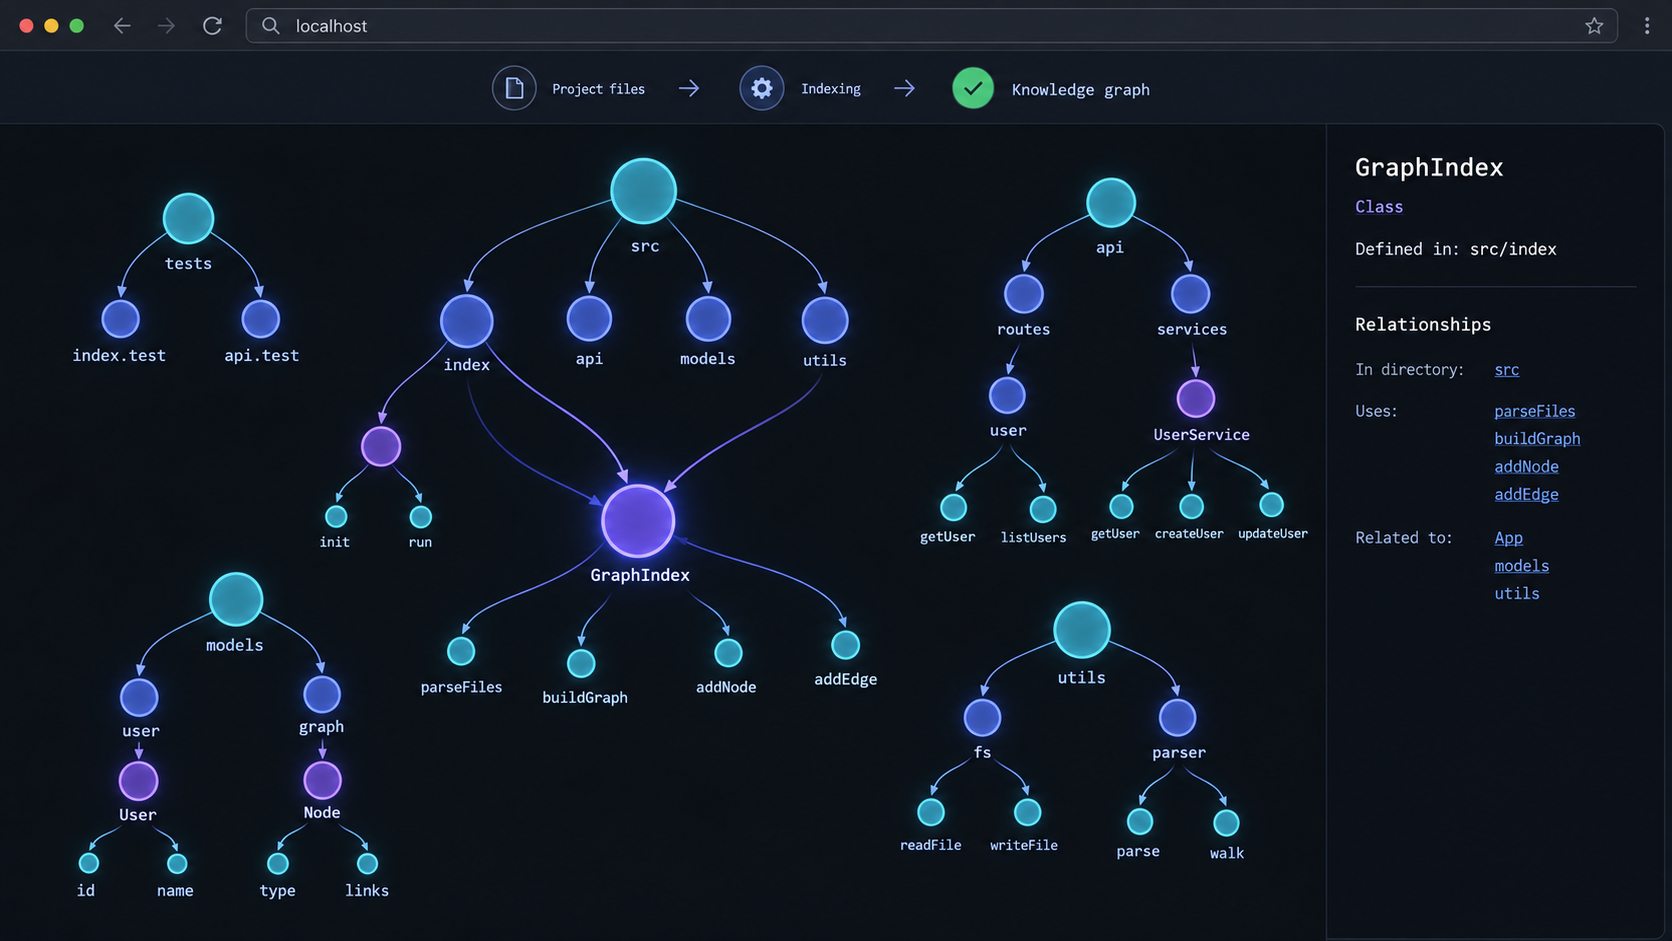Open the Class type link in details panel
Image resolution: width=1672 pixels, height=941 pixels.
tap(1379, 207)
